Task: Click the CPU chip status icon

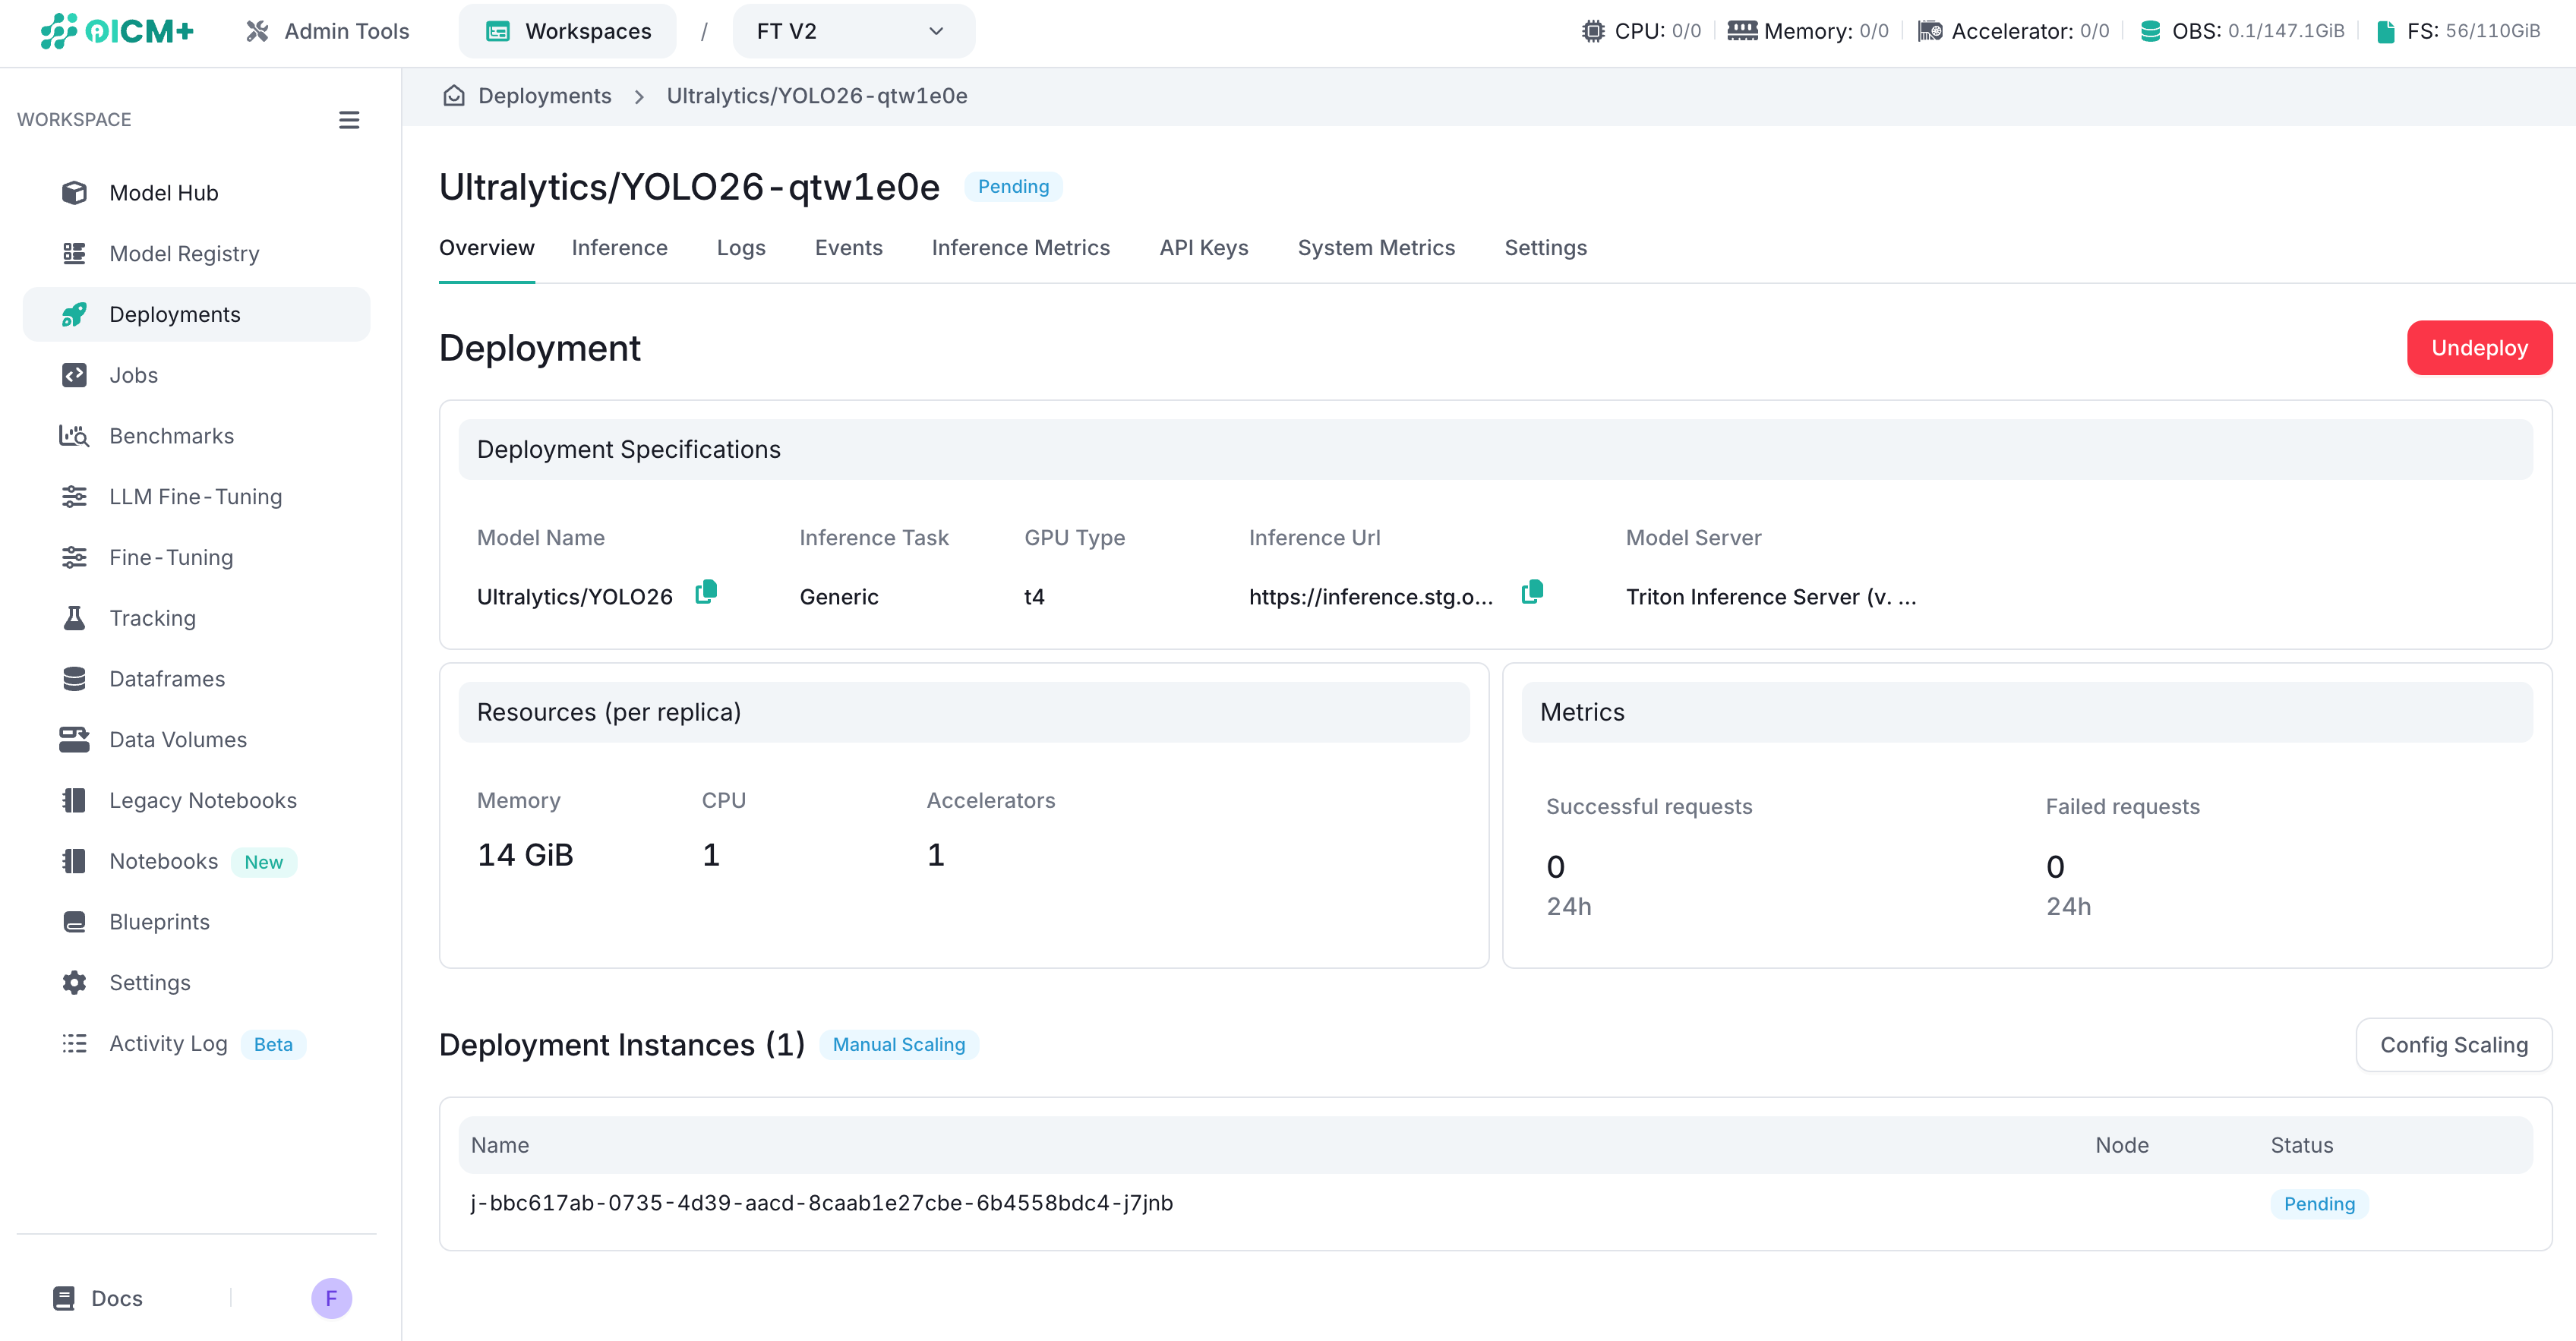Action: pos(1593,31)
